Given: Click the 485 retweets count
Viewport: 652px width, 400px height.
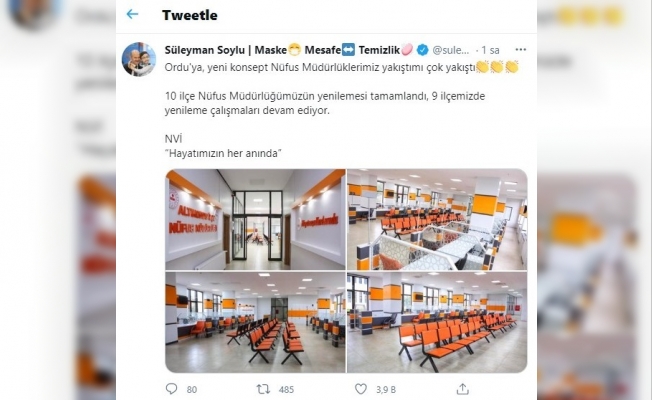Looking at the screenshot, I should (x=286, y=390).
